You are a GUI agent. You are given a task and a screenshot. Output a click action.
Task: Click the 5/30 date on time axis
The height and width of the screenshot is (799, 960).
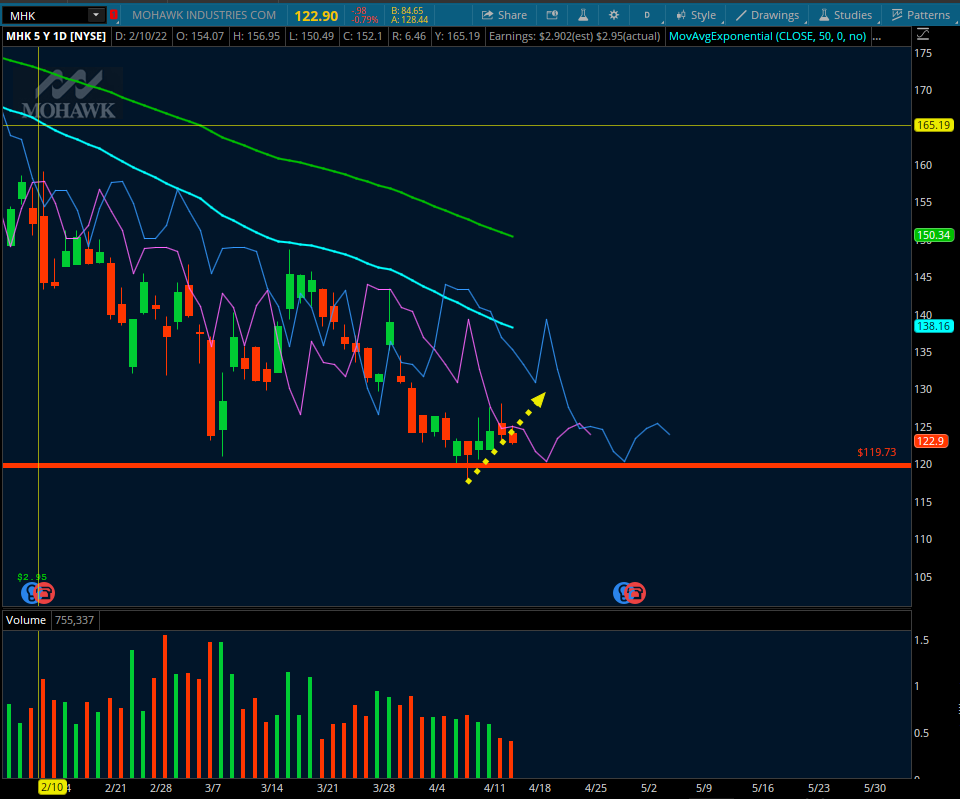coord(875,788)
